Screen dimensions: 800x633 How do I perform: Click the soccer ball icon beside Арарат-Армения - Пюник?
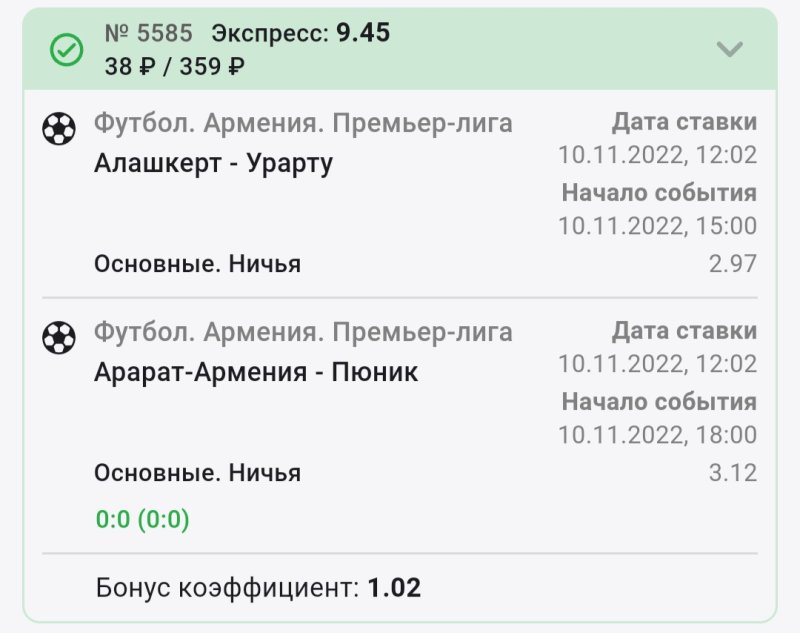pyautogui.click(x=59, y=337)
